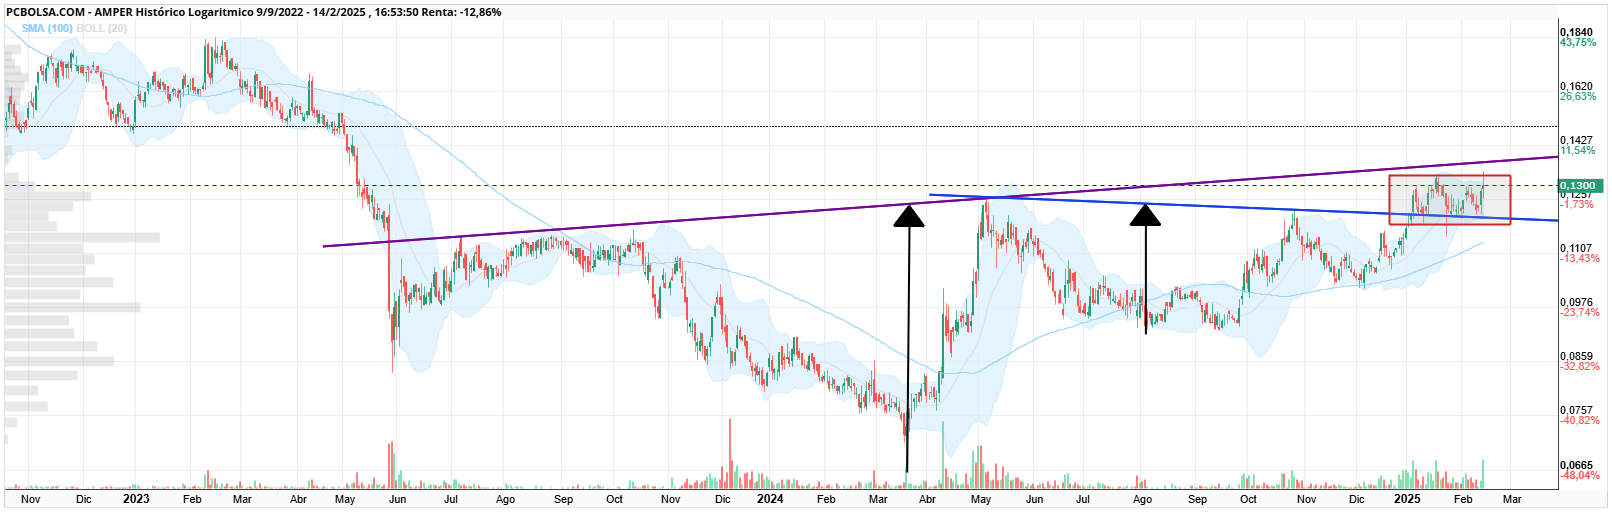1612x512 pixels.
Task: Click the Mar label at the right end of the time axis
Action: coord(1512,499)
